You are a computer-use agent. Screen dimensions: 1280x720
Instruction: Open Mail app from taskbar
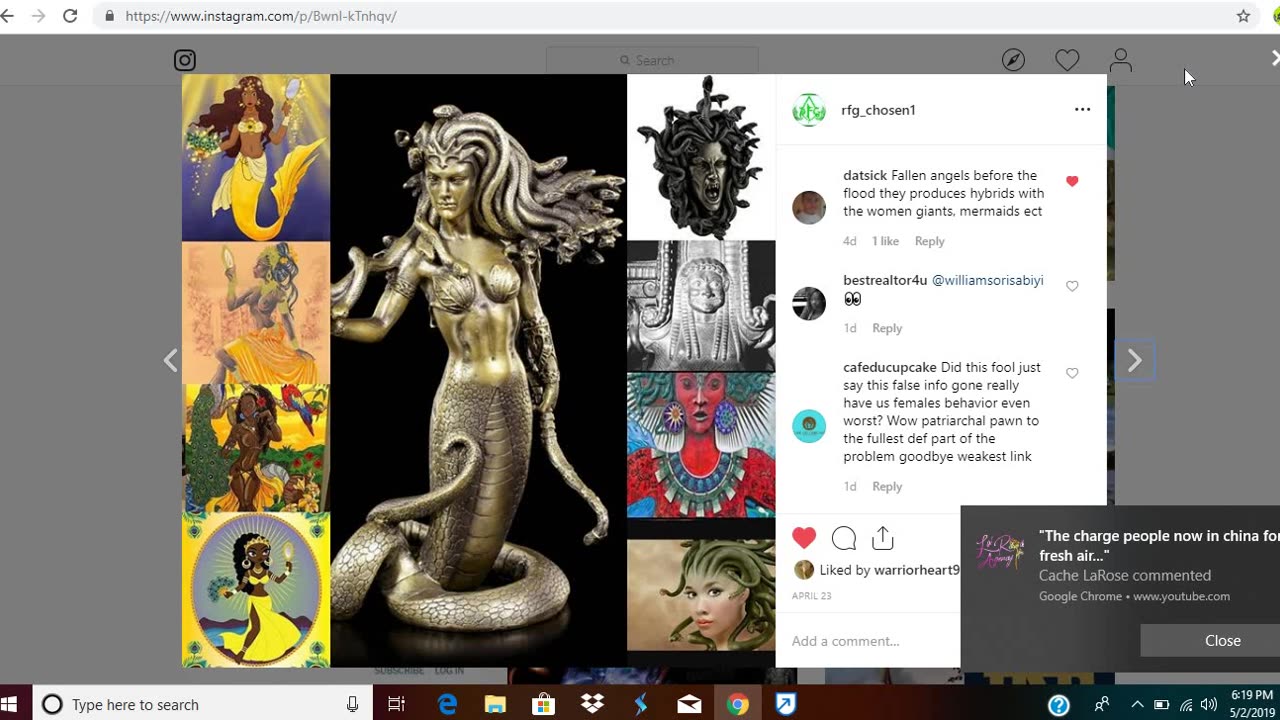tap(689, 704)
